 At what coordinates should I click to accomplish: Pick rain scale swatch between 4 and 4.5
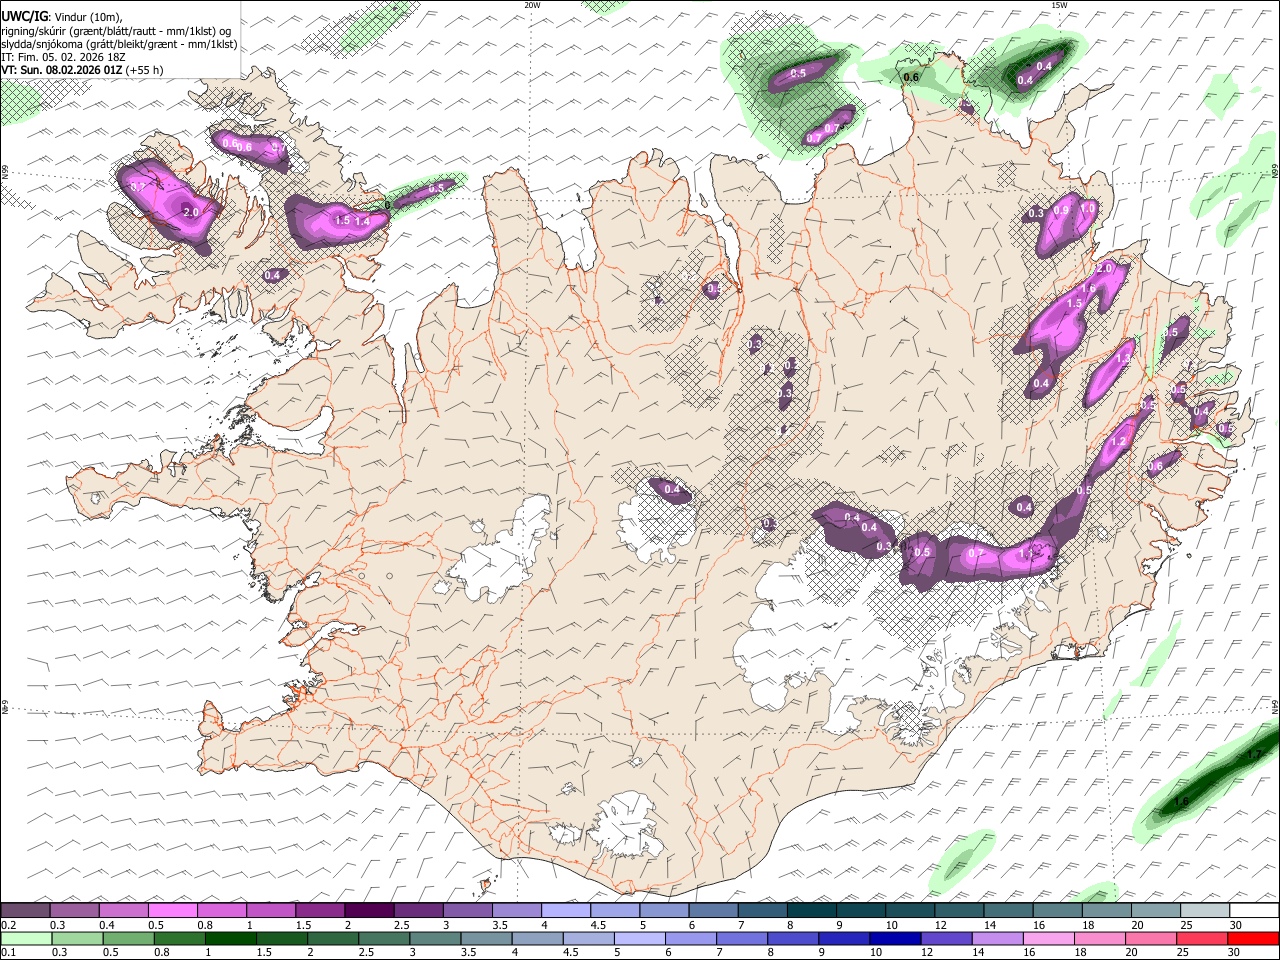(x=537, y=938)
